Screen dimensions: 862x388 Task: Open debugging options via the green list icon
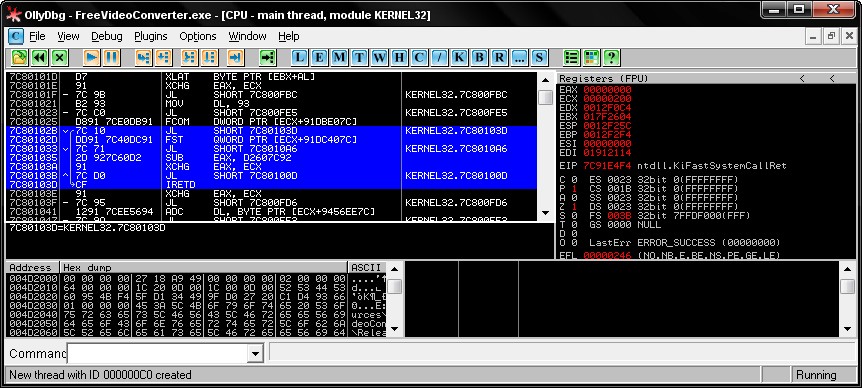pos(572,57)
